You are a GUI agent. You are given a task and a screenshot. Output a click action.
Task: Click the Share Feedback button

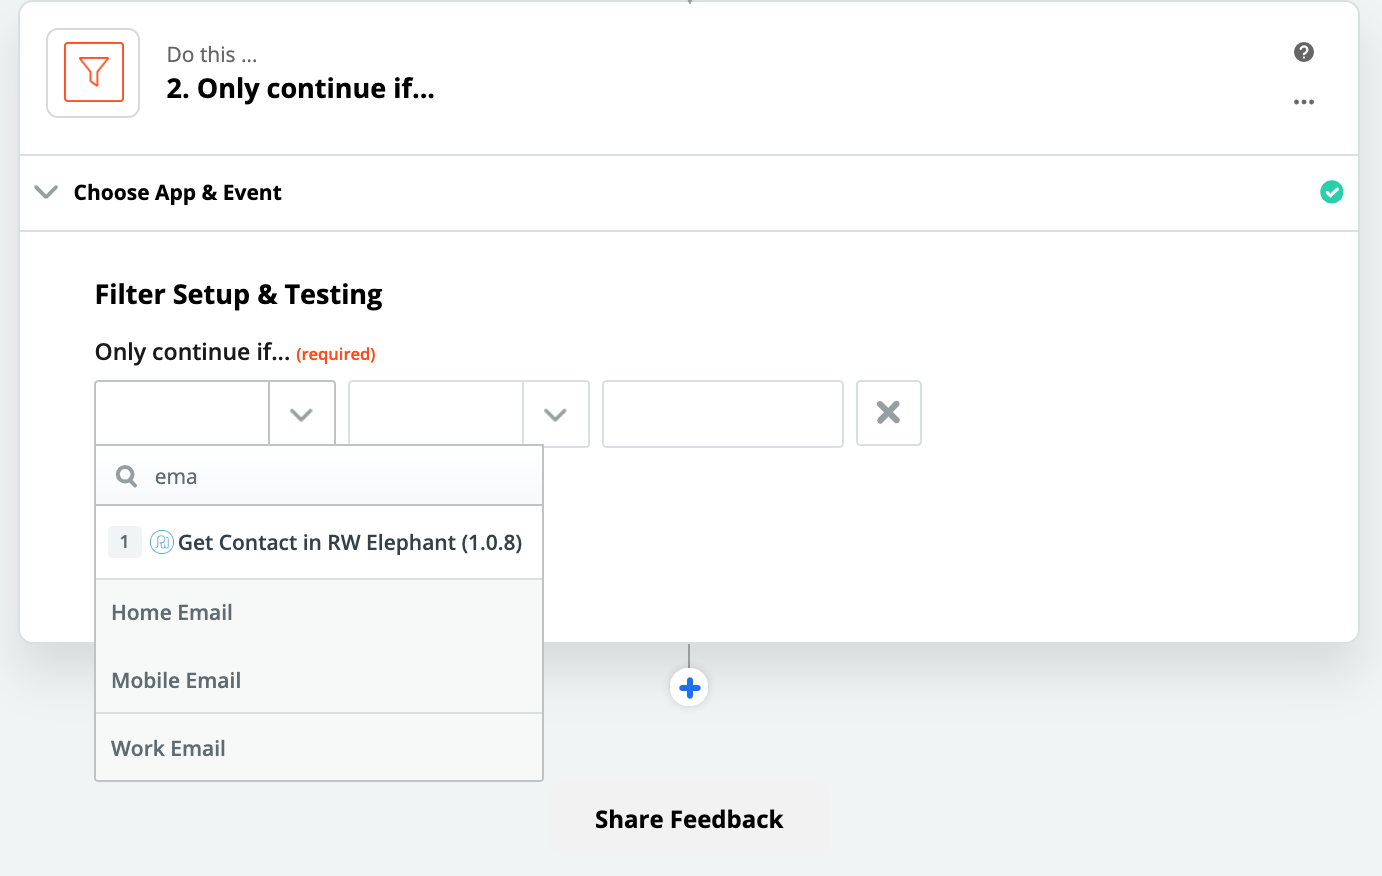[x=689, y=819]
